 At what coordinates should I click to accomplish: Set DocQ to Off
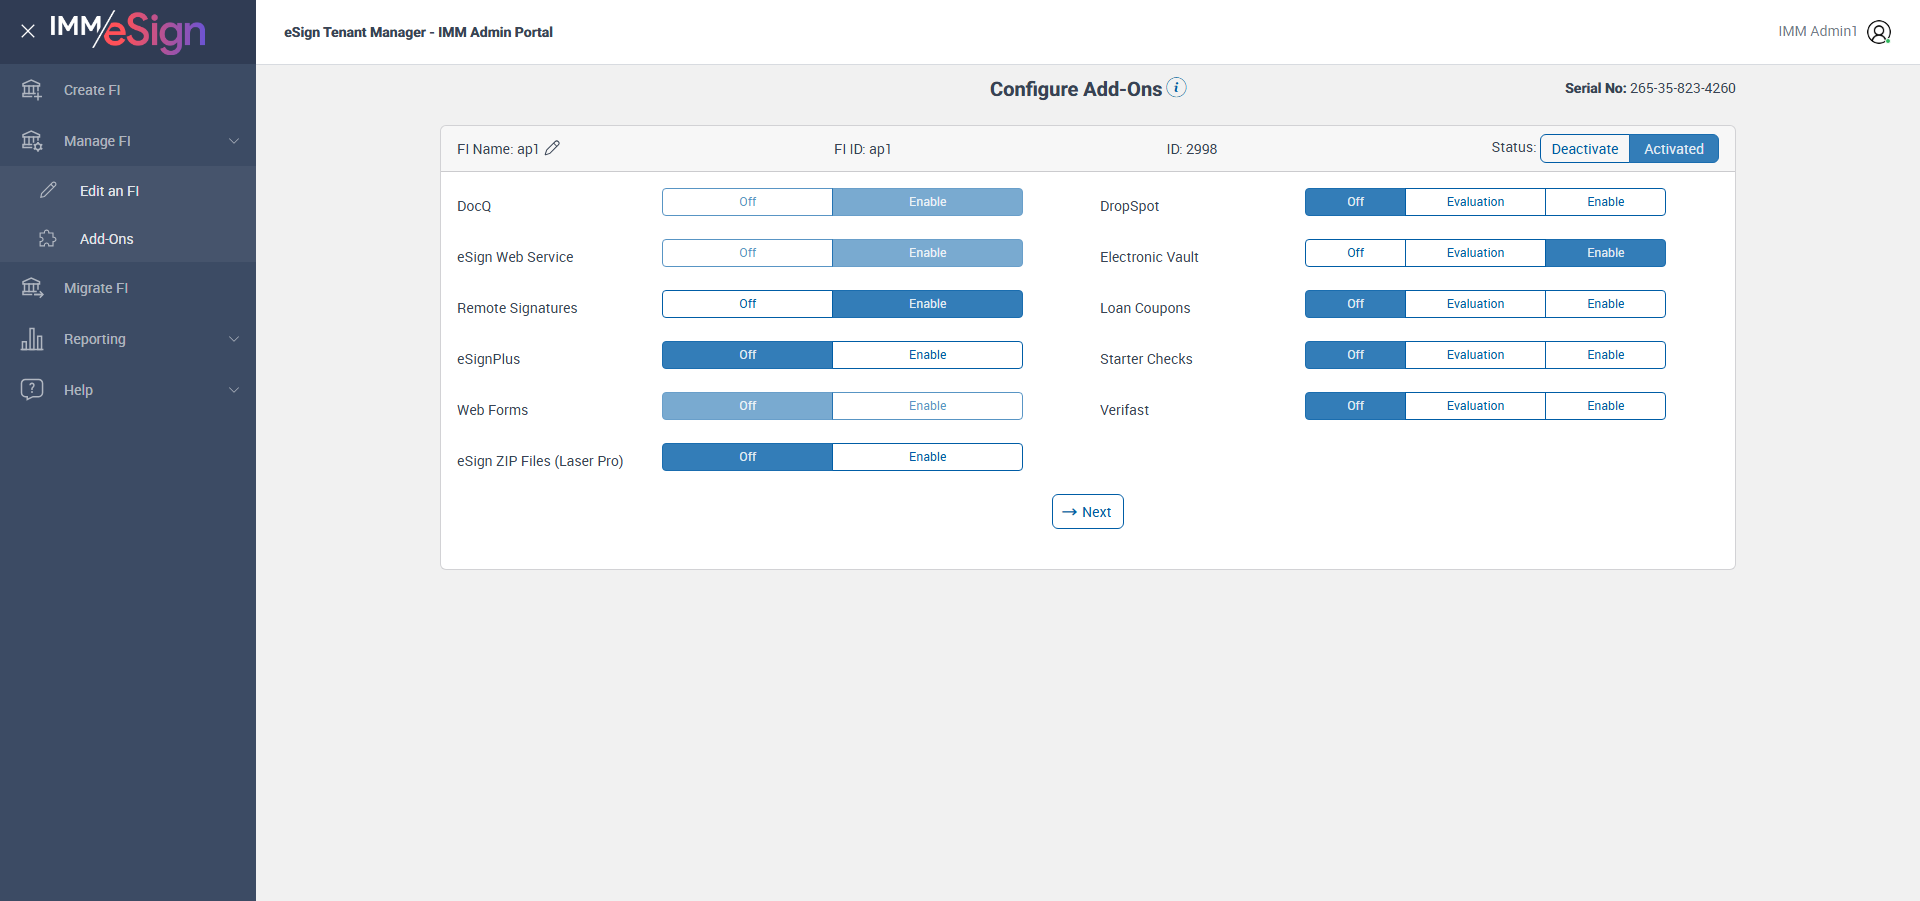(747, 202)
